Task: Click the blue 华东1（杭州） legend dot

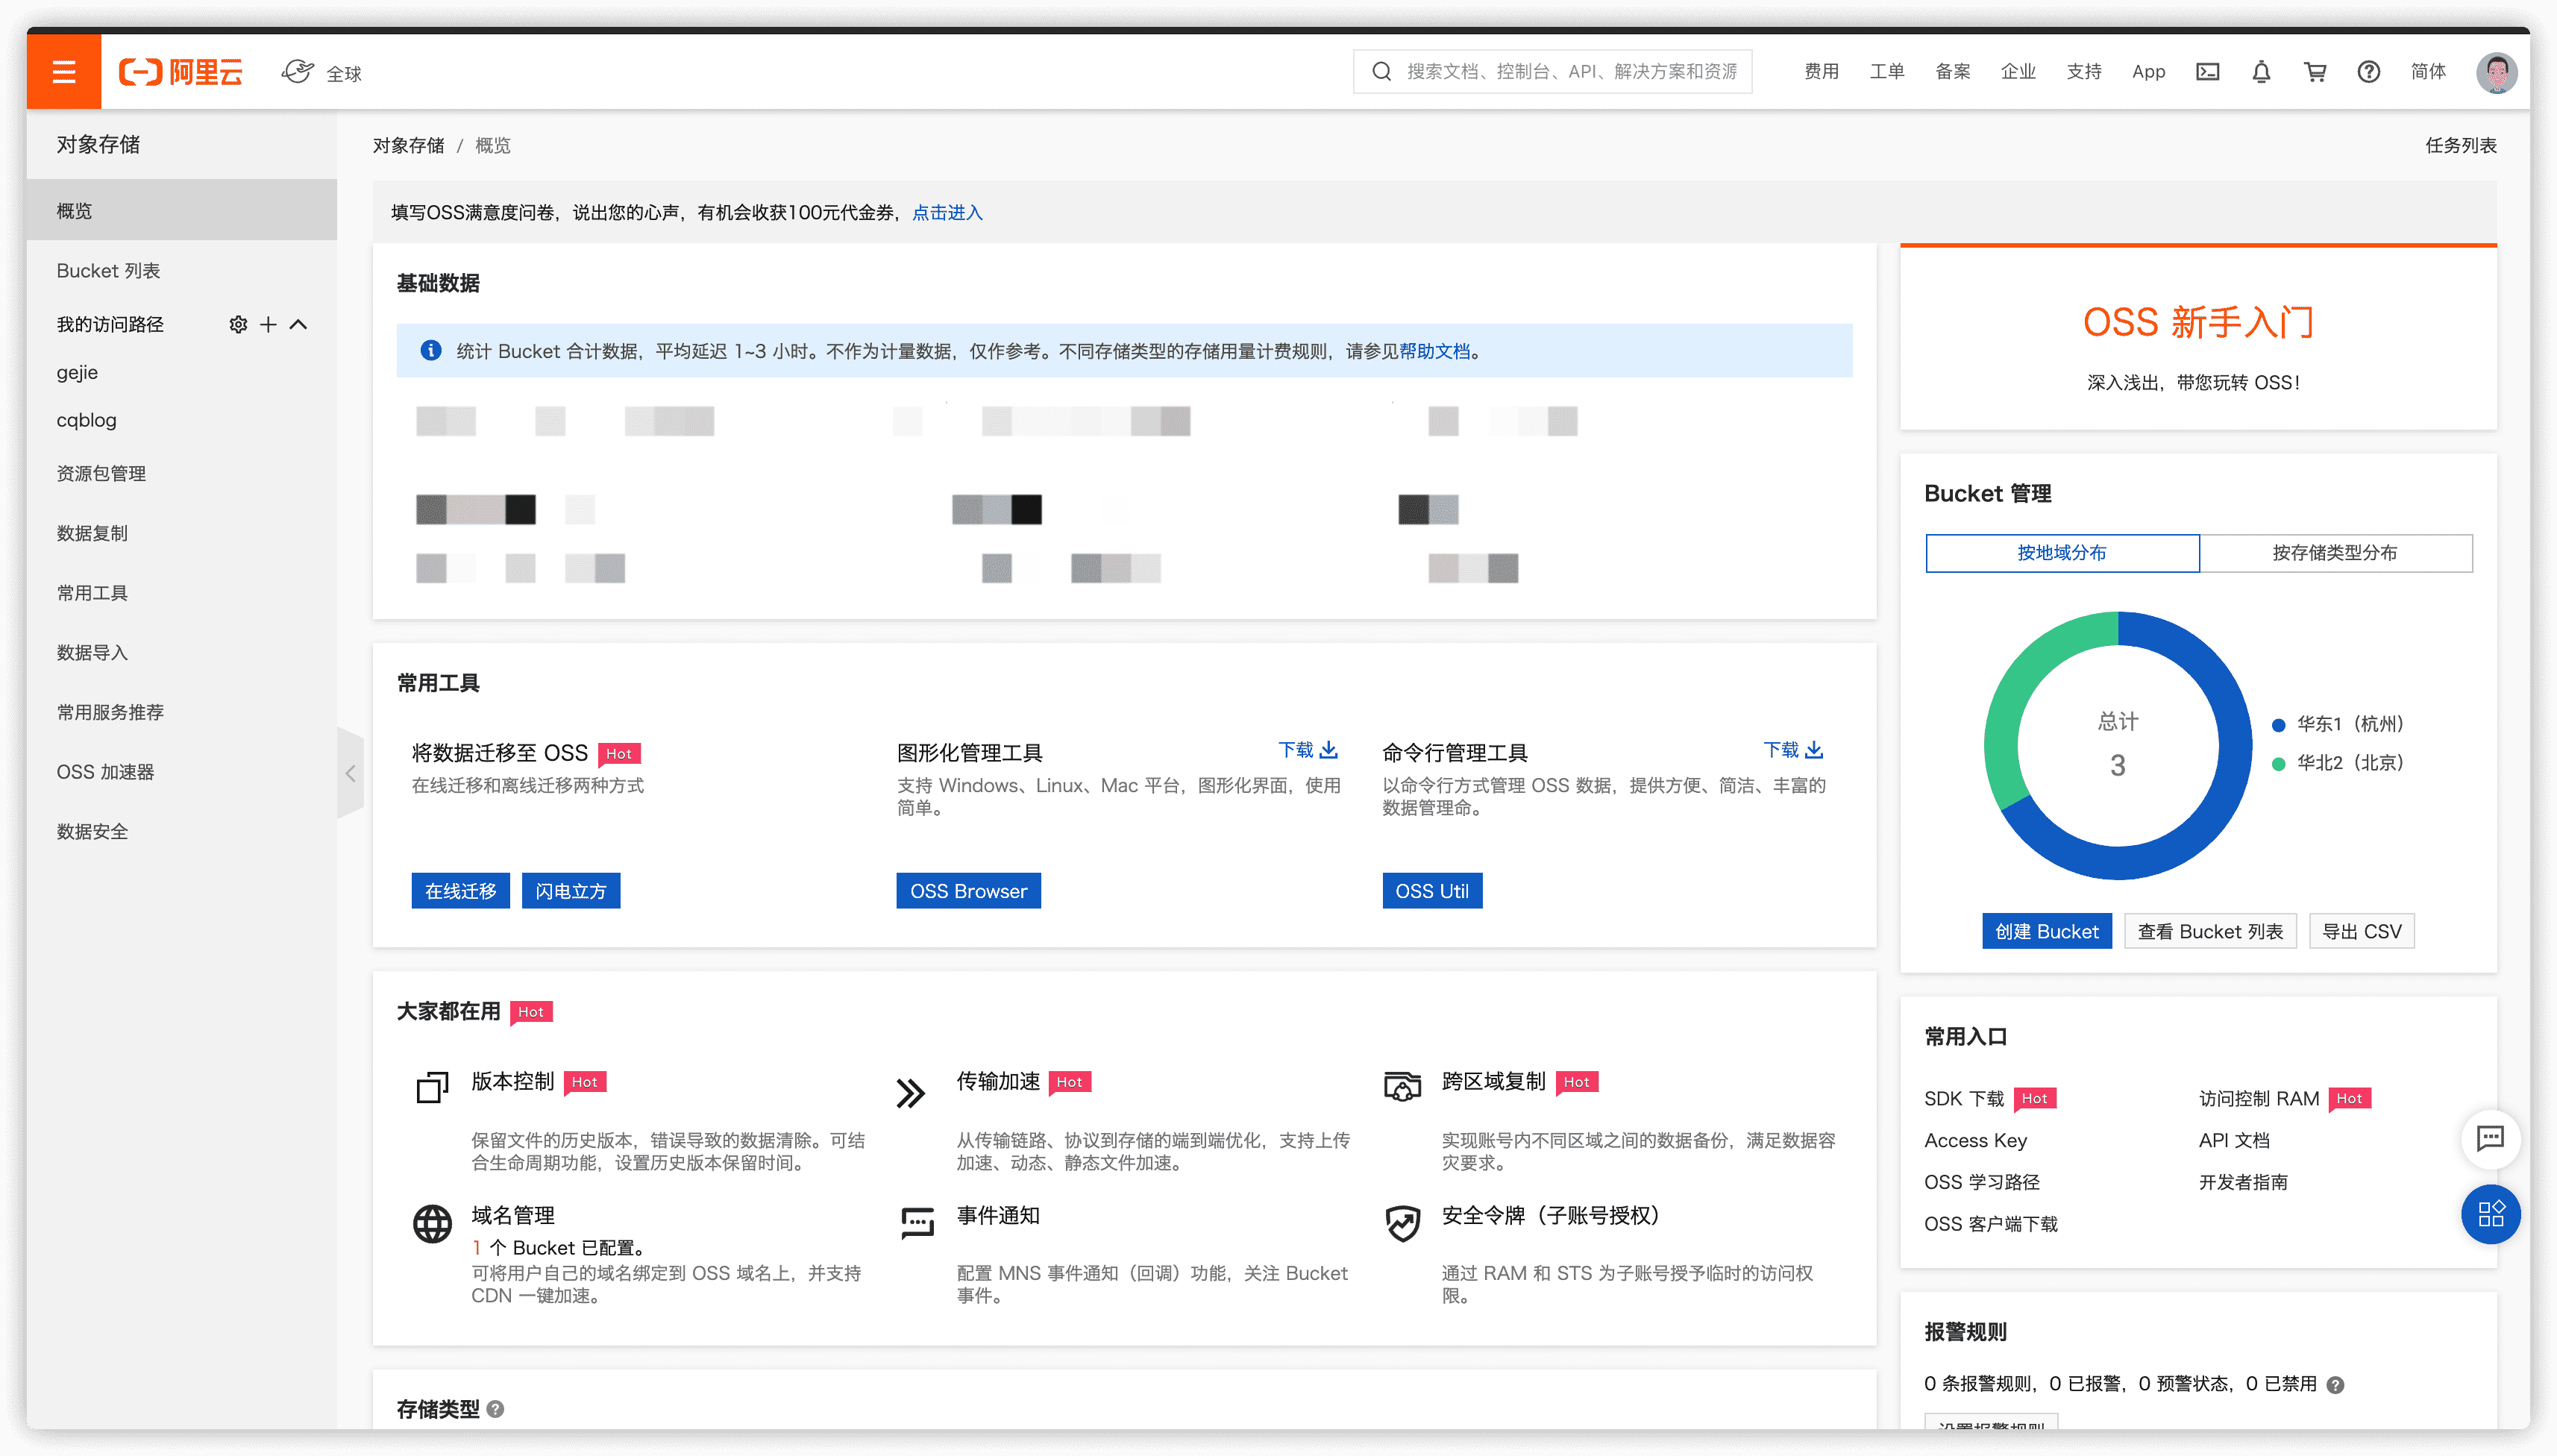Action: point(2278,725)
